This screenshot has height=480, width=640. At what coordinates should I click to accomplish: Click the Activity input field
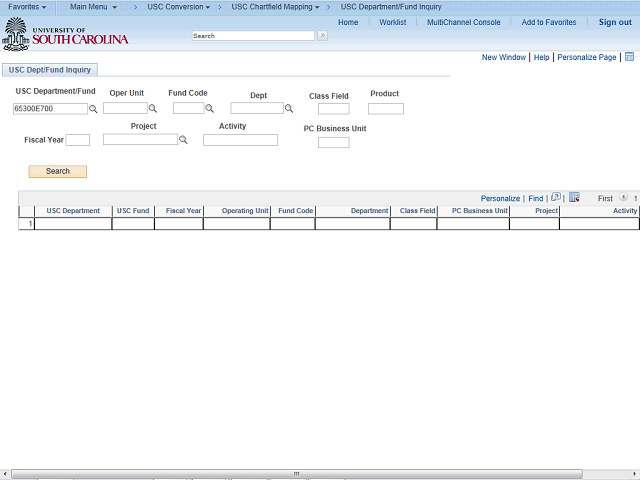tap(240, 140)
